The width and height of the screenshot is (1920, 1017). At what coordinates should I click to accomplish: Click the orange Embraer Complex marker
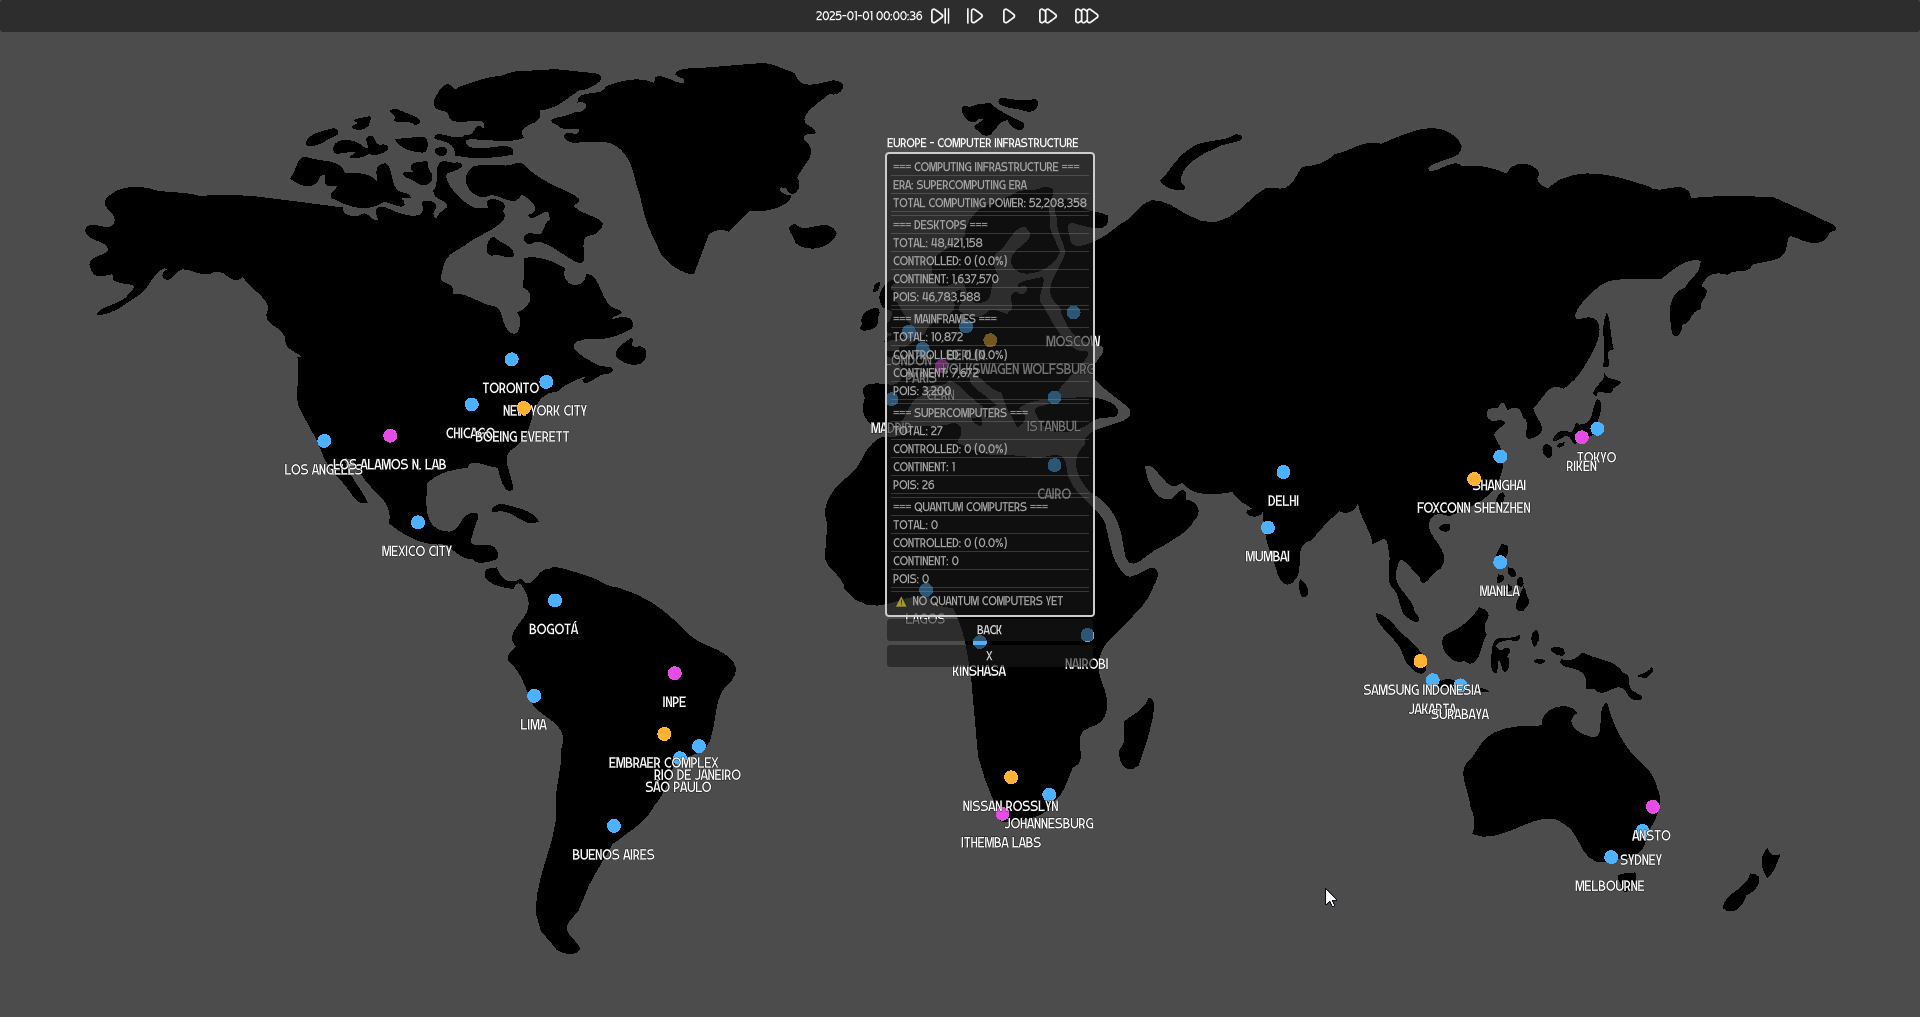click(x=664, y=734)
